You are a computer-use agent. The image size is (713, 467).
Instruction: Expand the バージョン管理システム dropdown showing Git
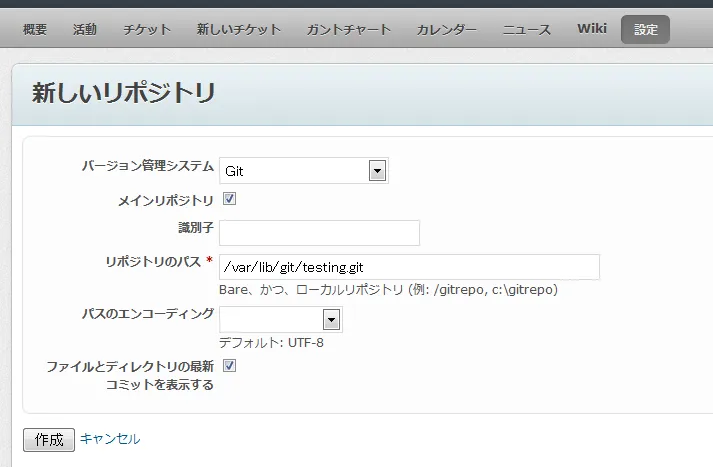tap(303, 171)
